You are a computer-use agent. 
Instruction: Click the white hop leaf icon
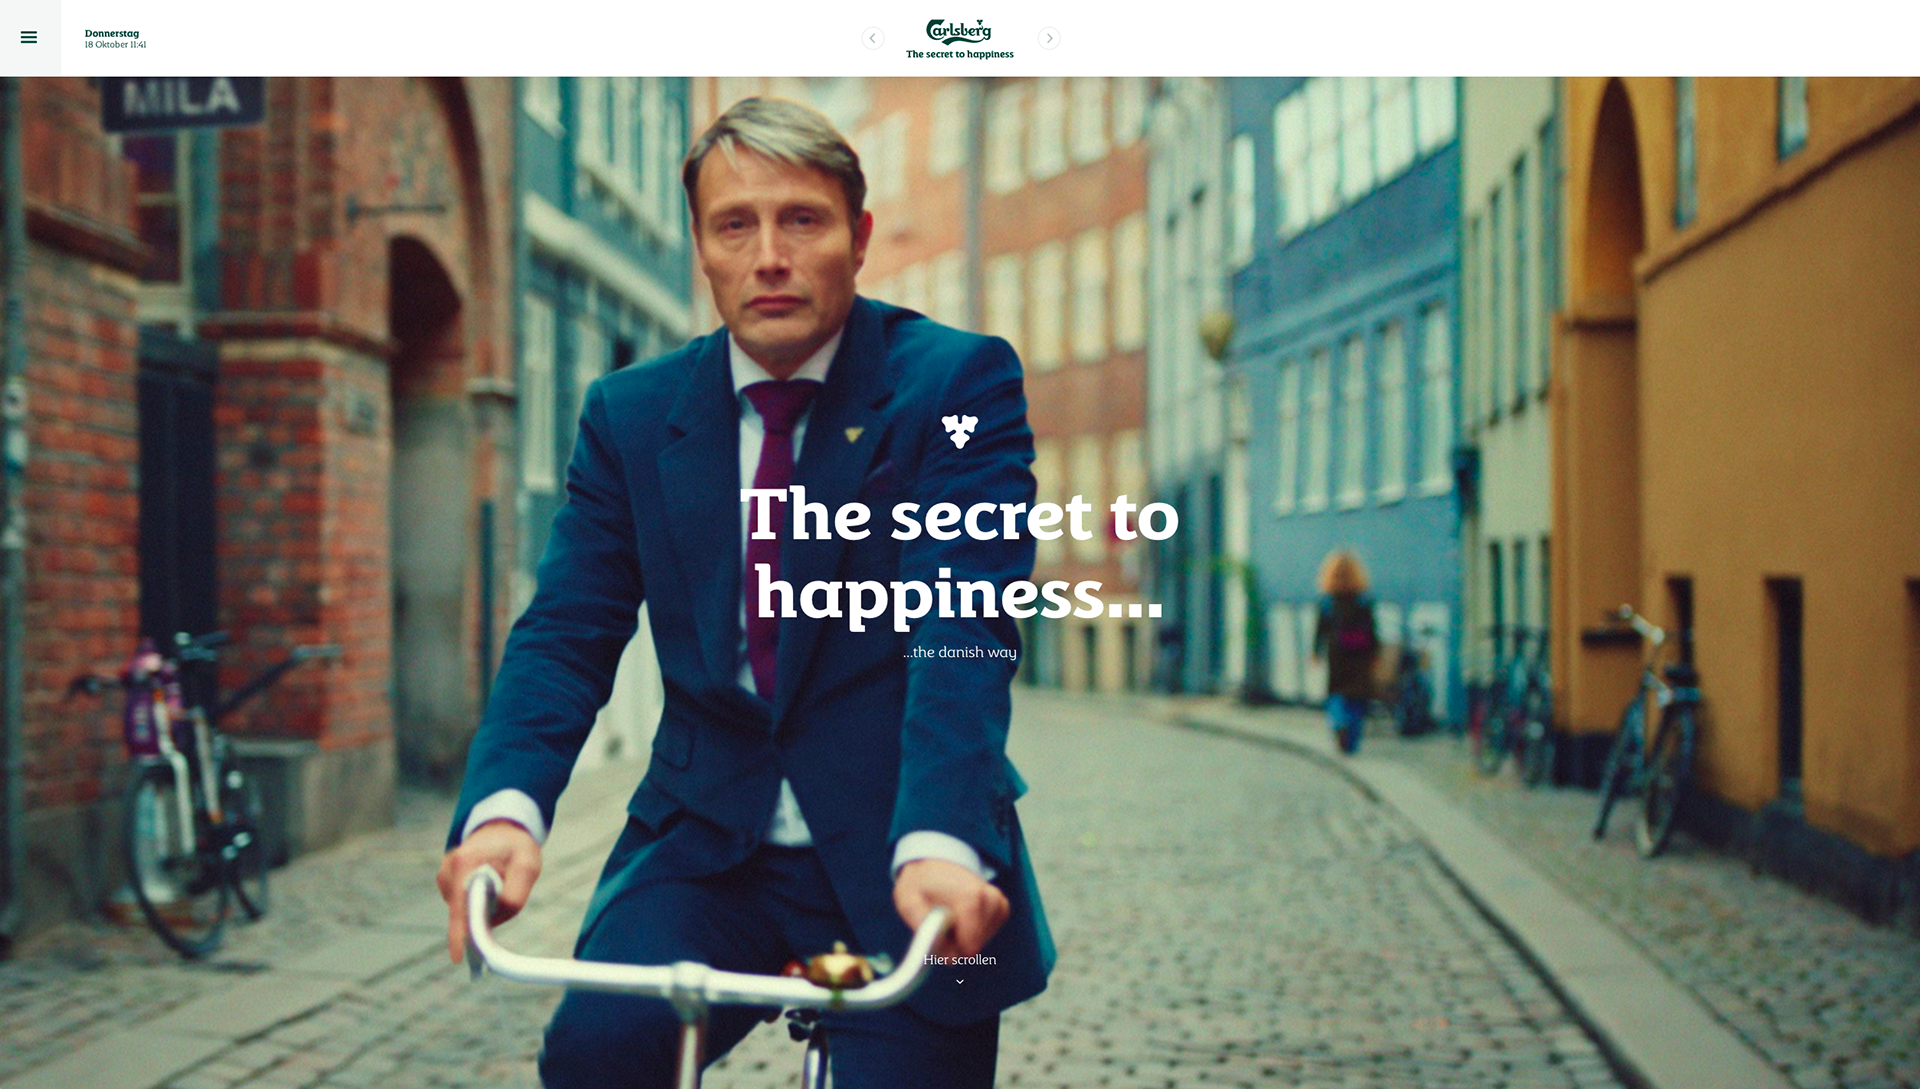click(960, 431)
